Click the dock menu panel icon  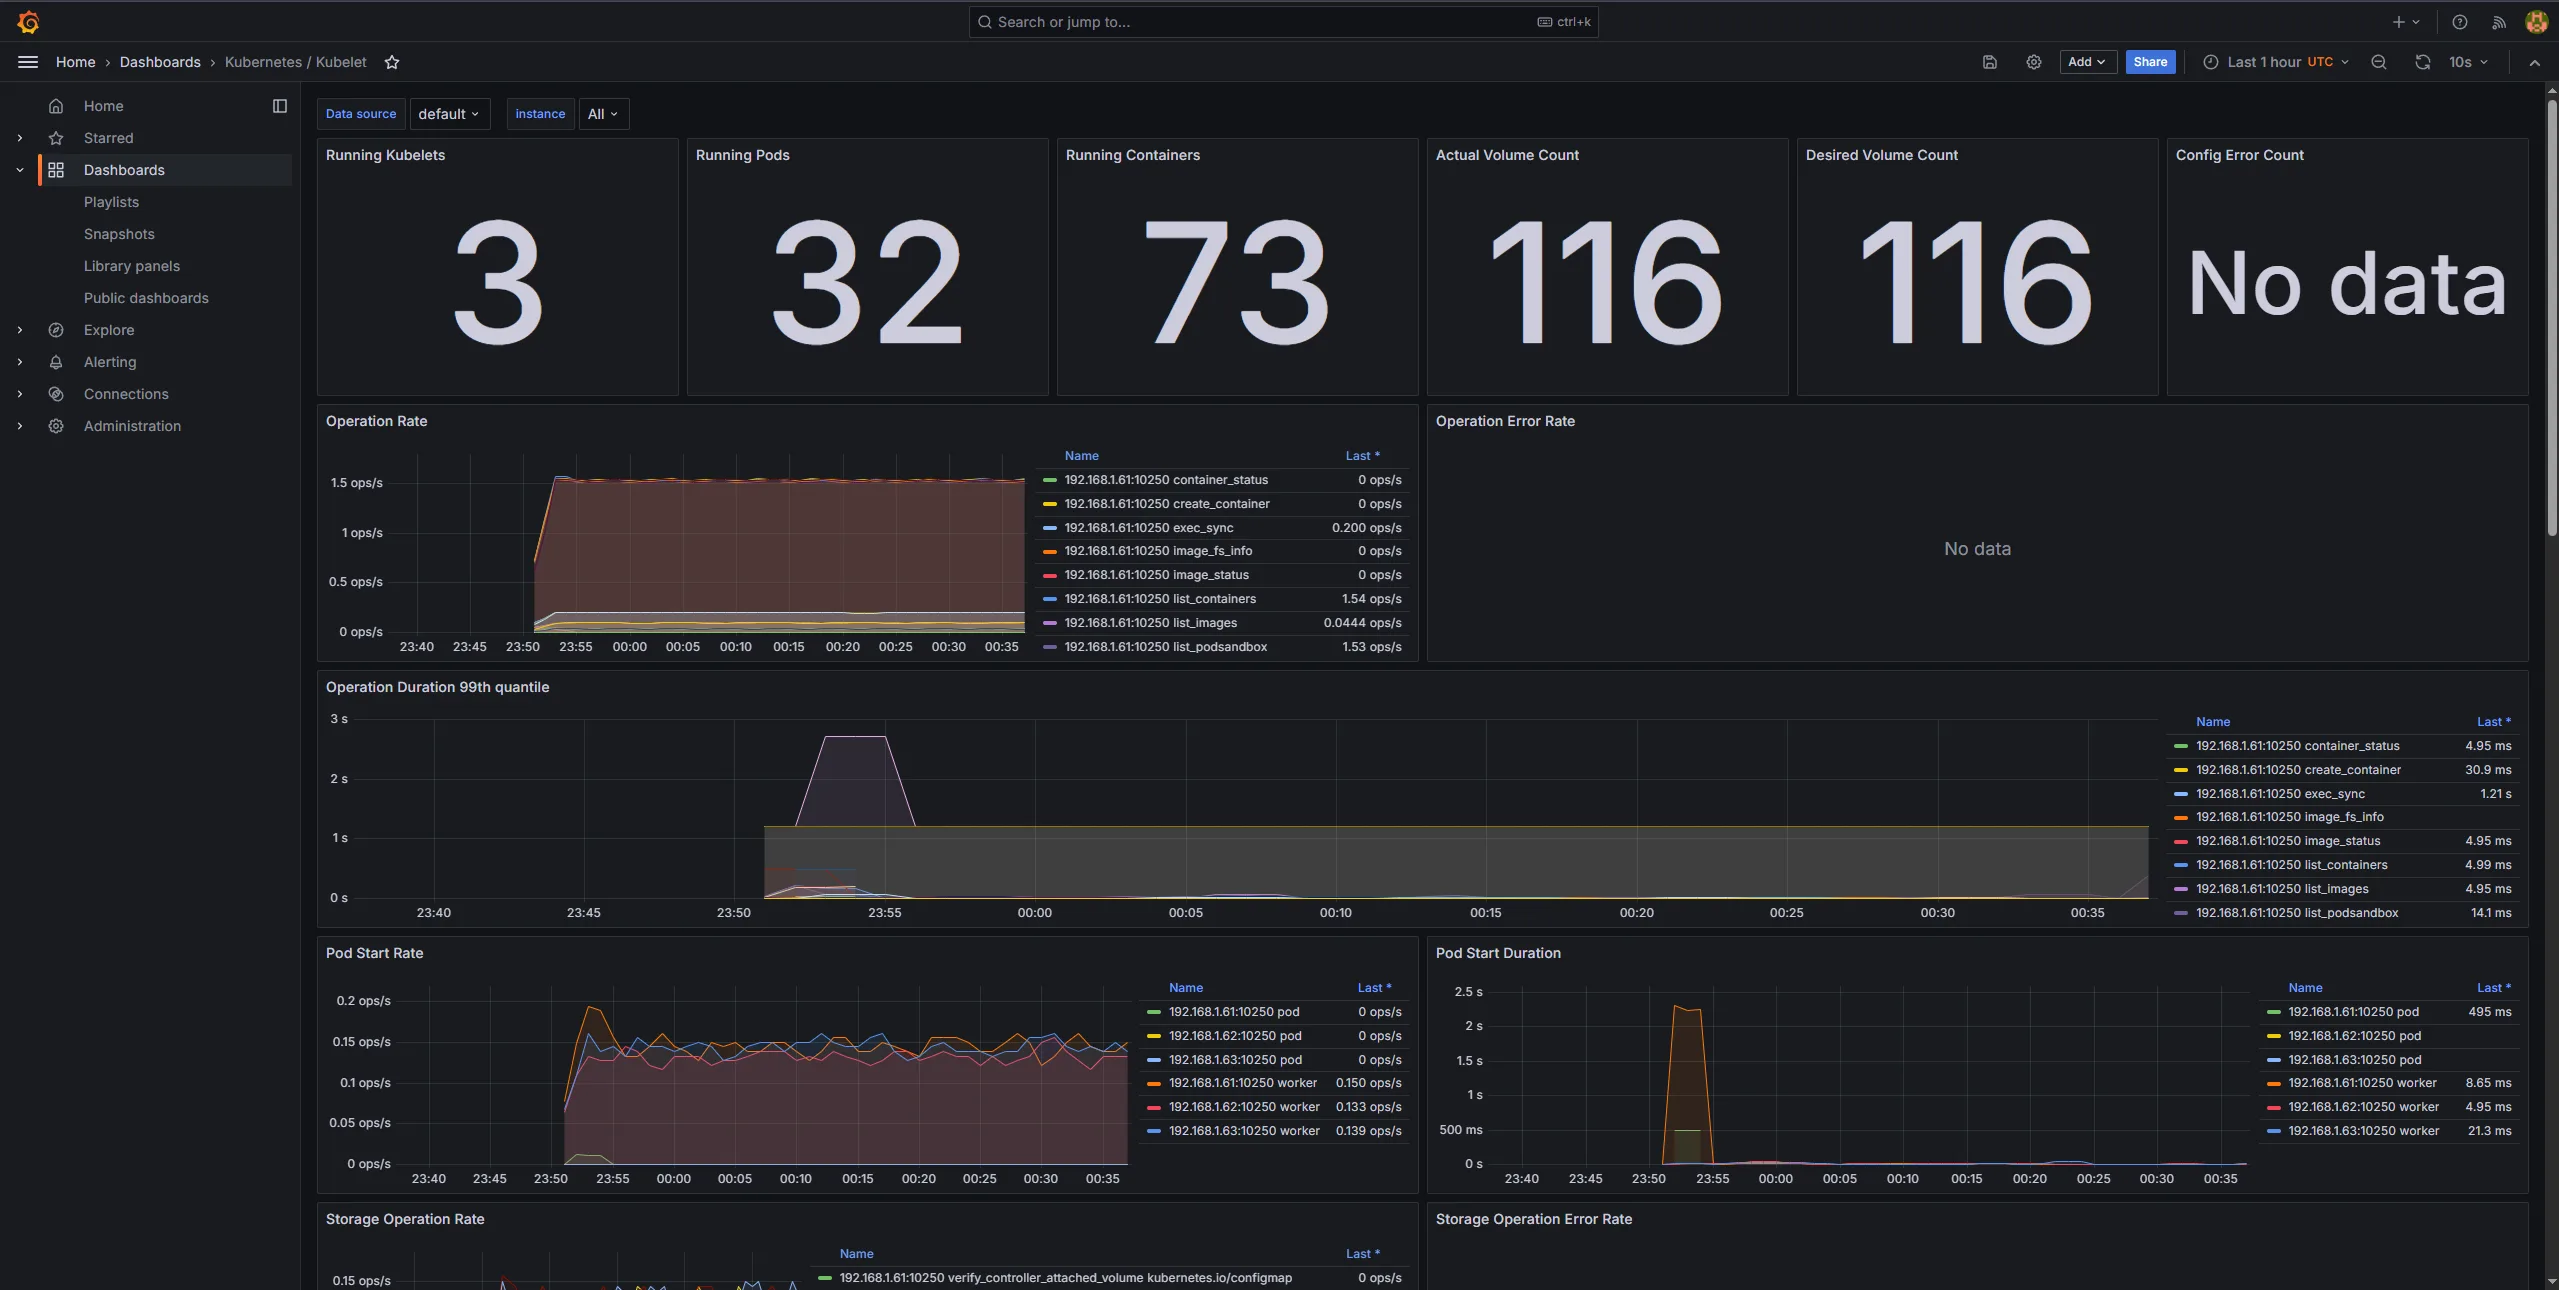(x=280, y=106)
